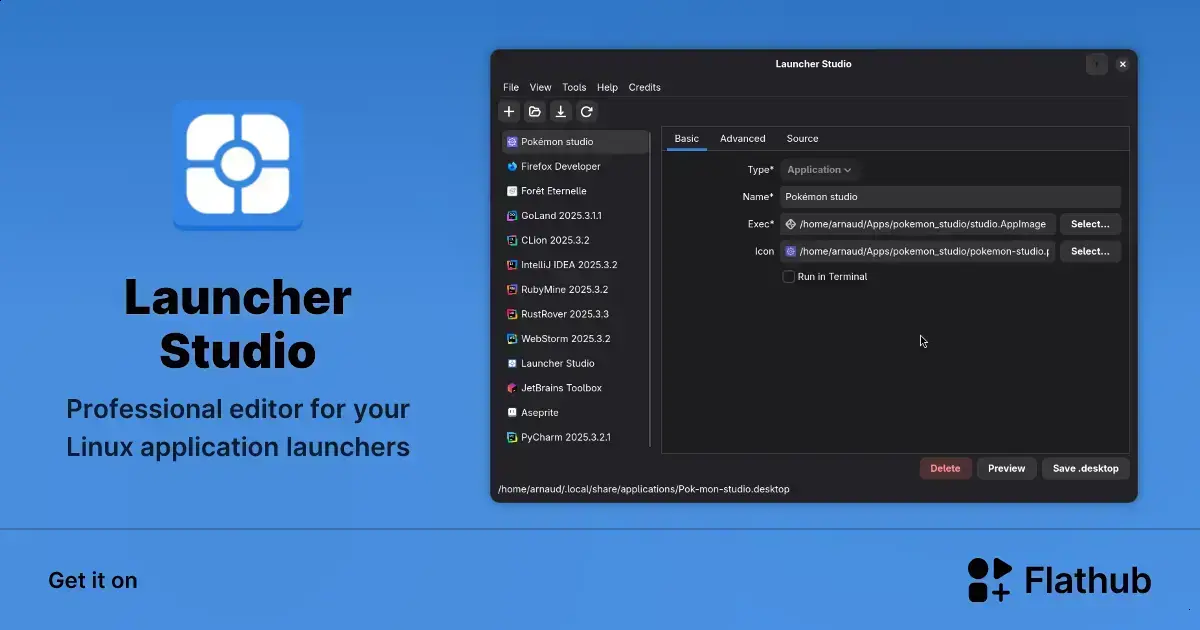The height and width of the screenshot is (630, 1200).
Task: Click the .desktop file path in status bar
Action: (x=644, y=490)
